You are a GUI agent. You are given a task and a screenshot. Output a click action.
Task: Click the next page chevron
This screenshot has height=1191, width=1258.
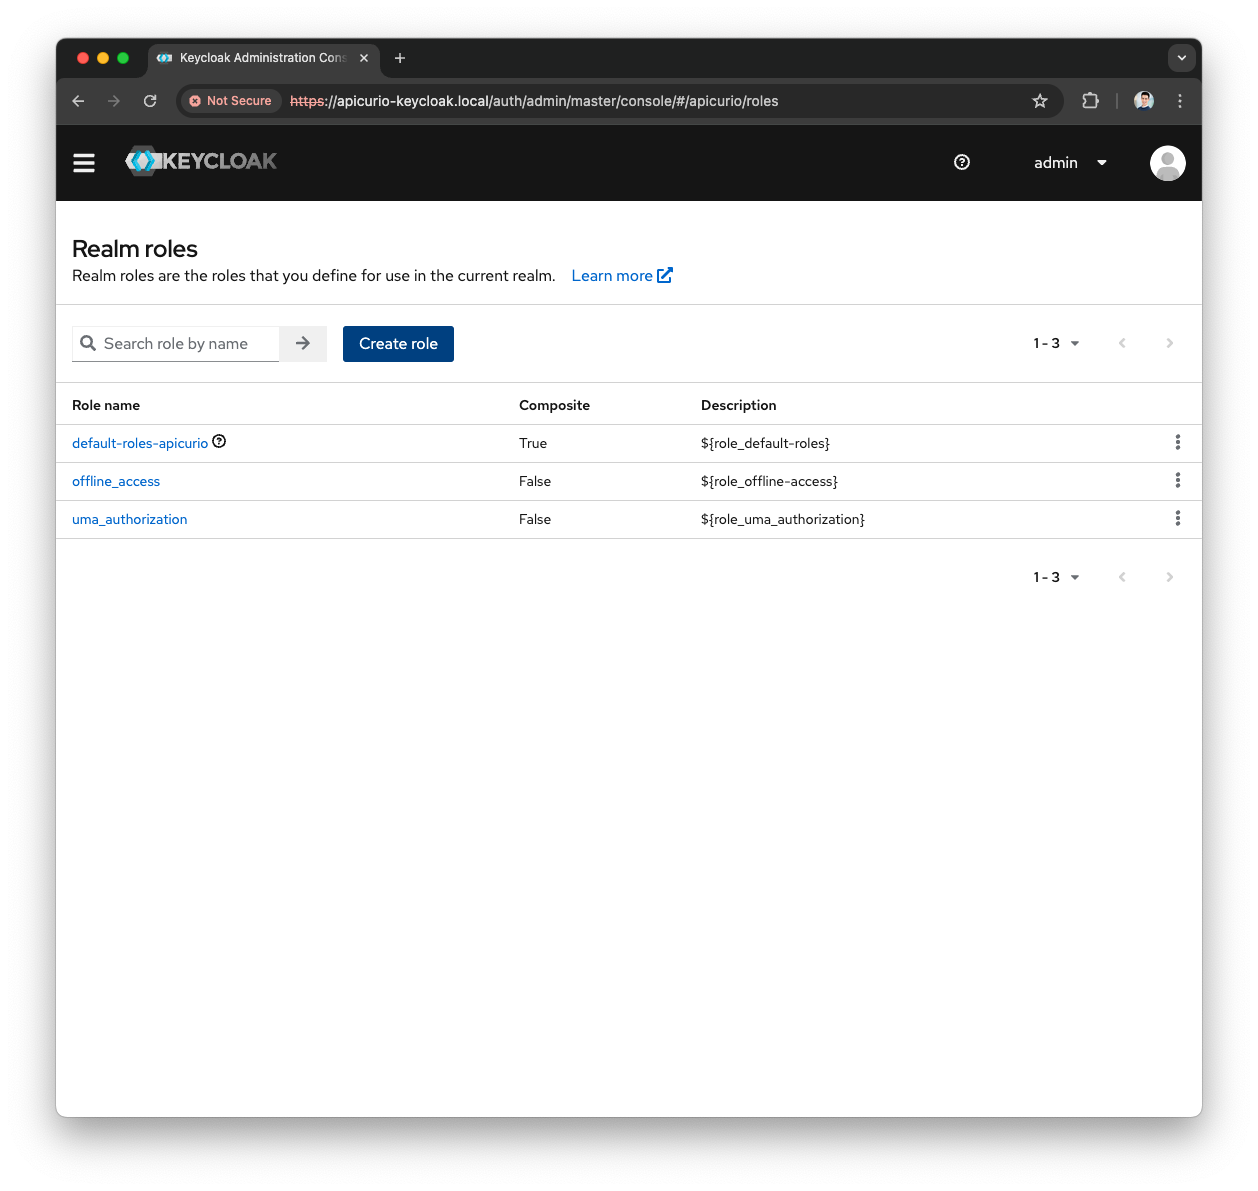(x=1169, y=343)
